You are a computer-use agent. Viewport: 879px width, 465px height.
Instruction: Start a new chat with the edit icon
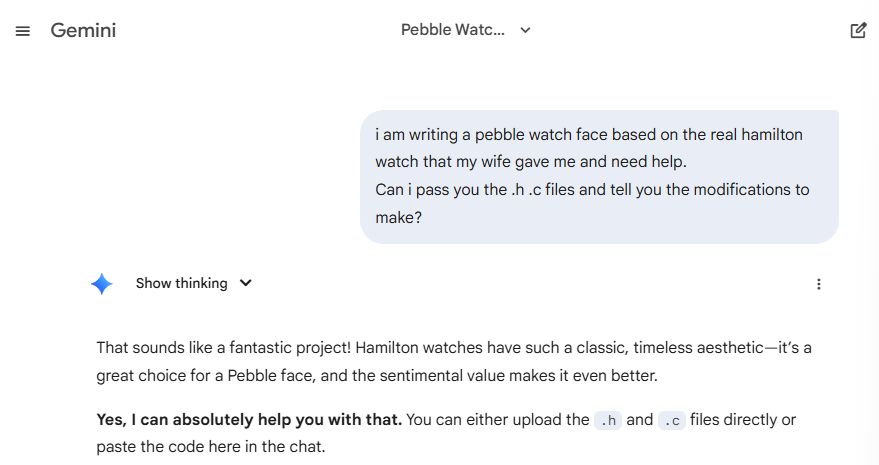point(858,30)
